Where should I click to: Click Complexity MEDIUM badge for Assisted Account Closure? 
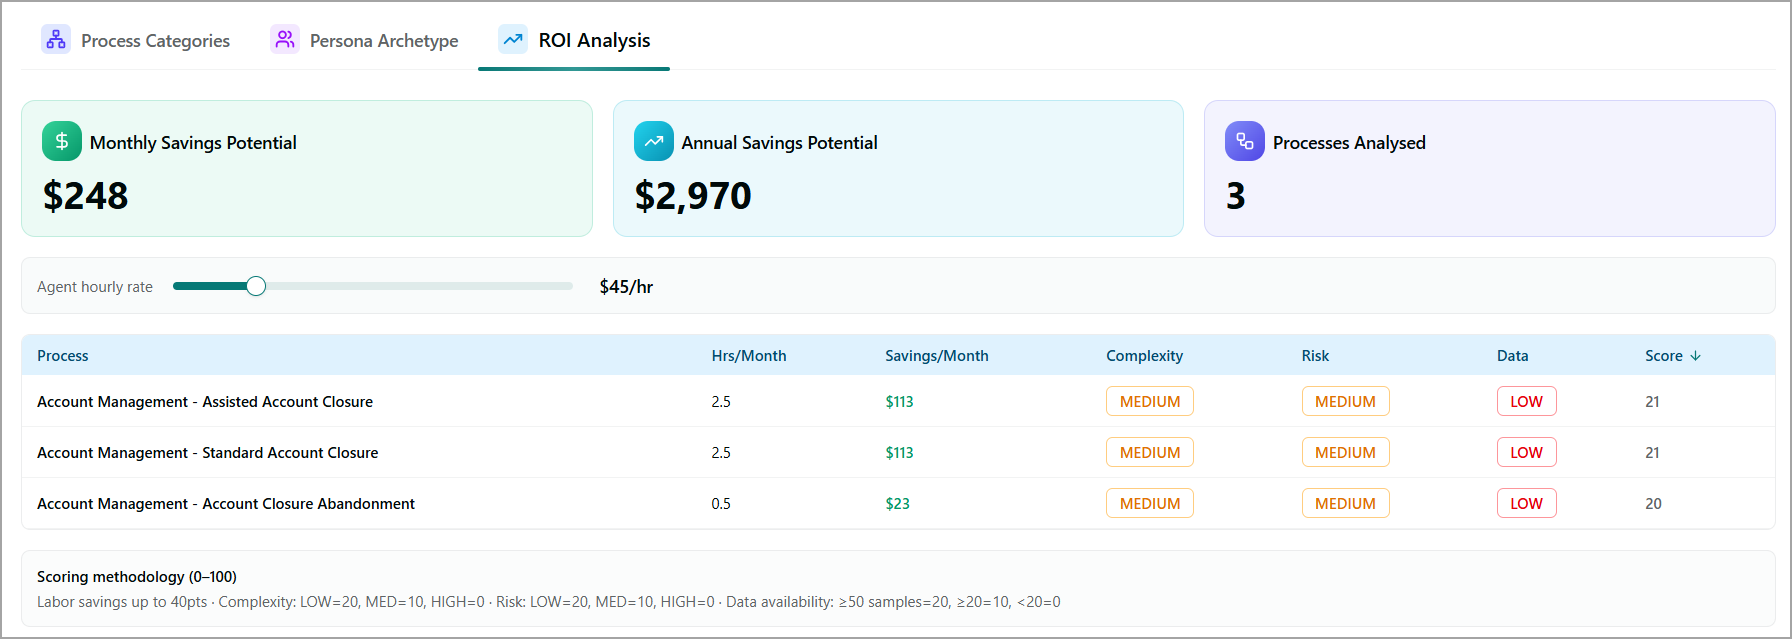1150,401
